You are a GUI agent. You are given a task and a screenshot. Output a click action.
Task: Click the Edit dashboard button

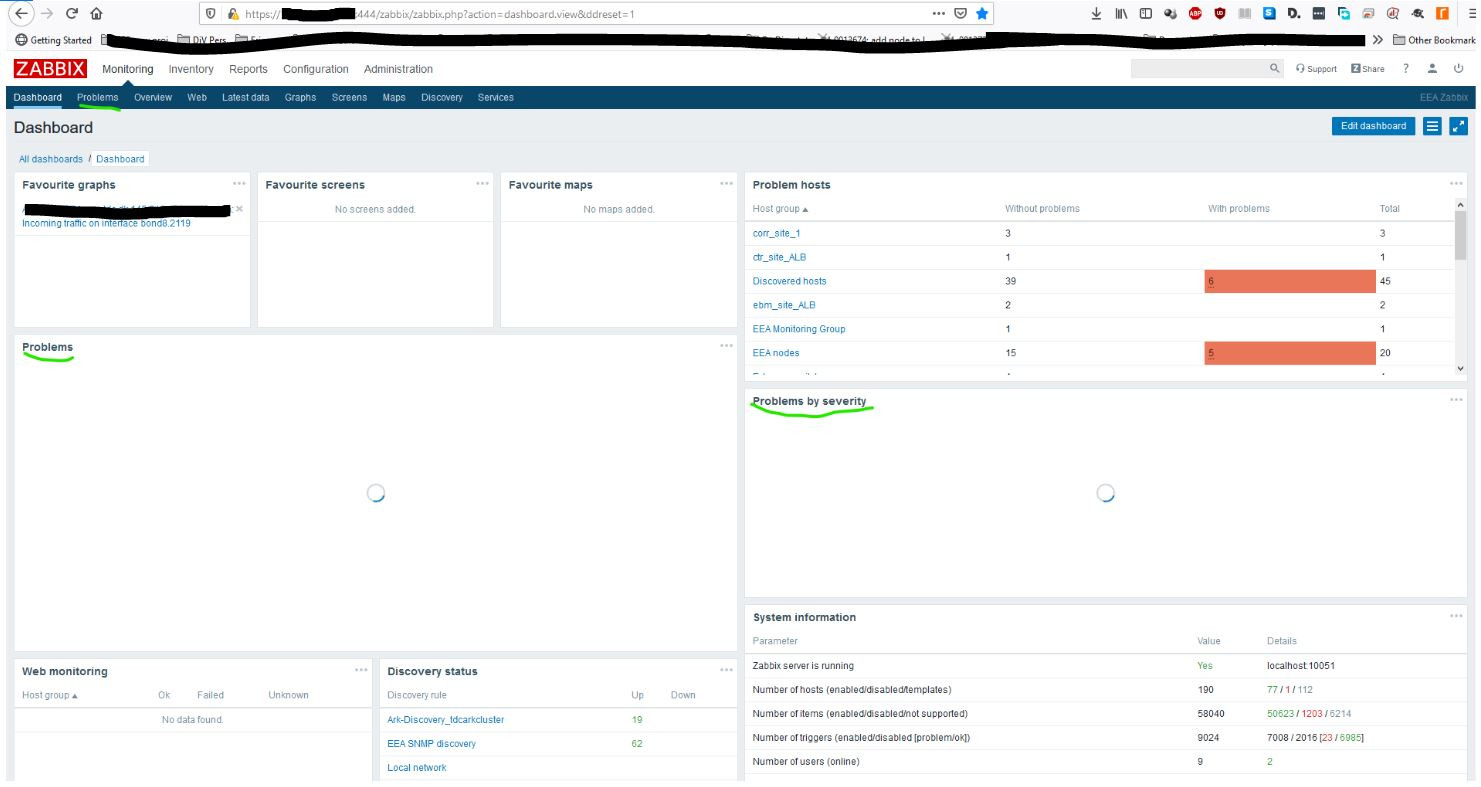1373,126
